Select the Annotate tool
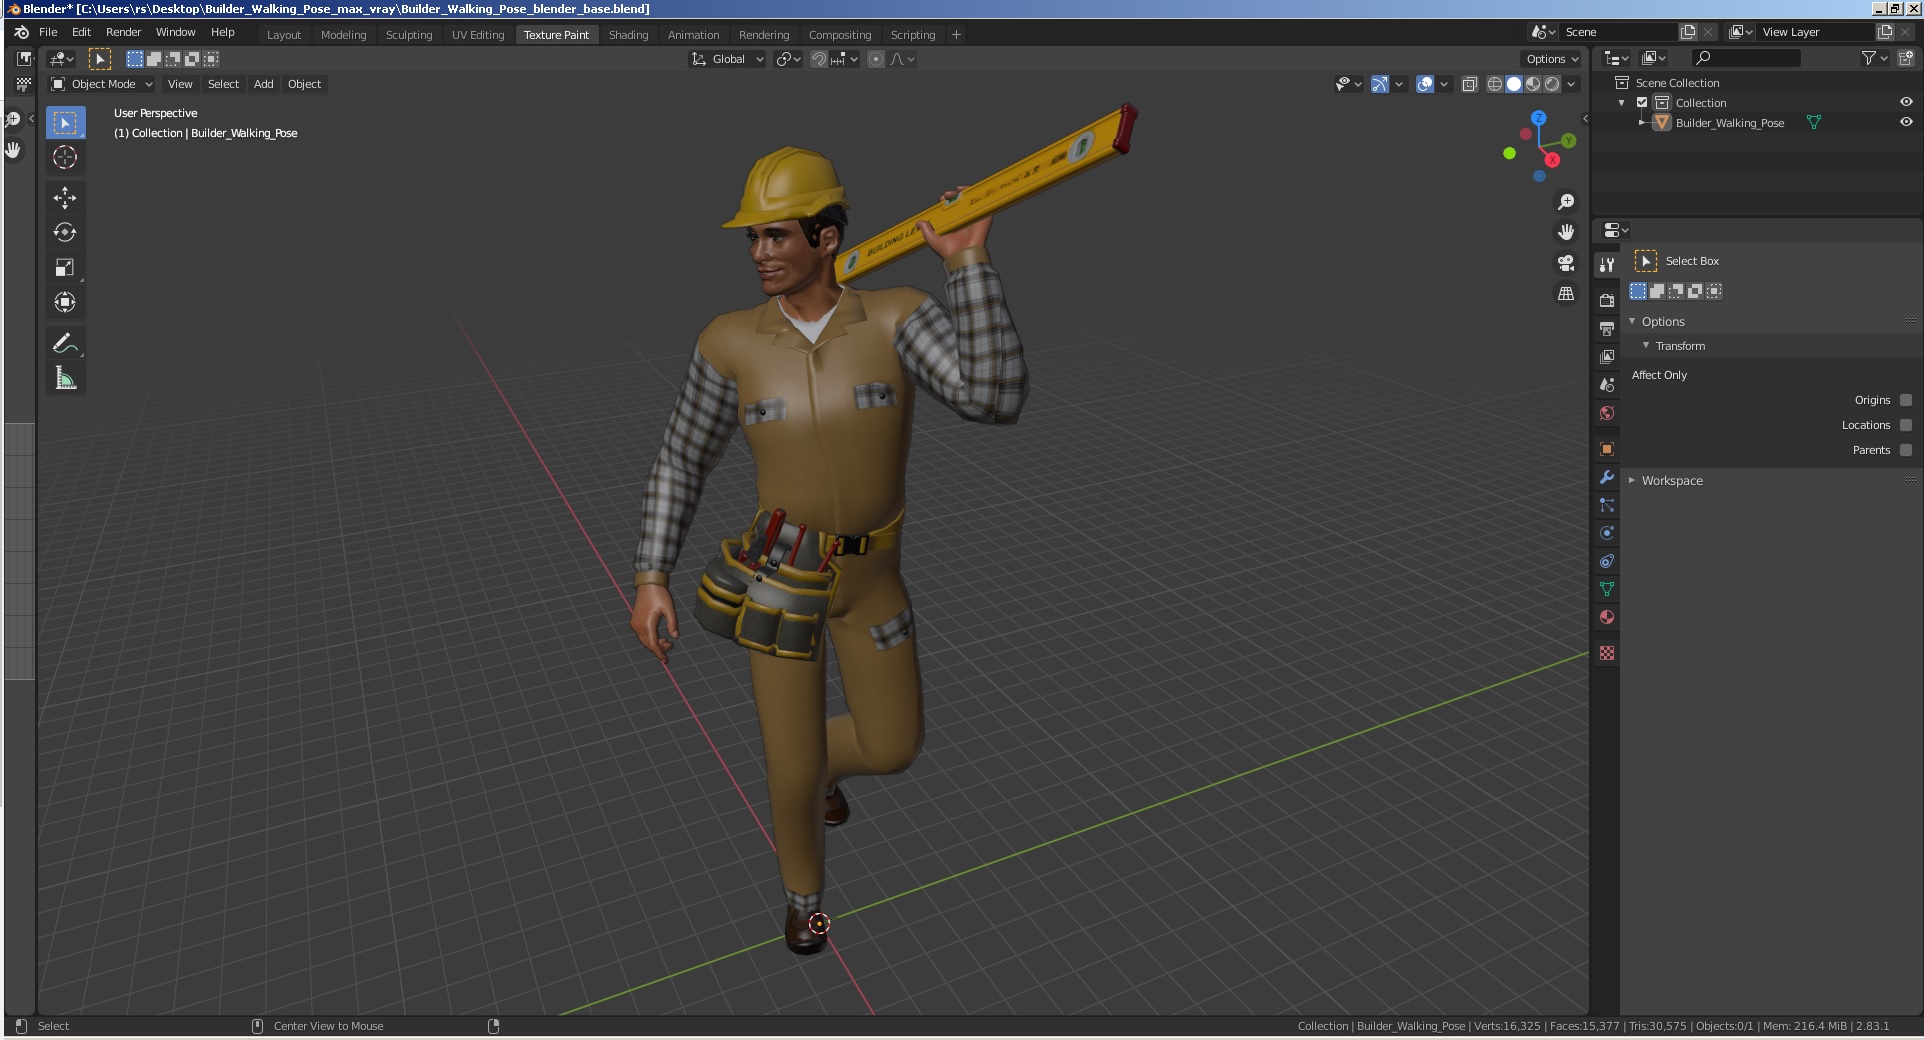The height and width of the screenshot is (1040, 1924). coord(65,344)
